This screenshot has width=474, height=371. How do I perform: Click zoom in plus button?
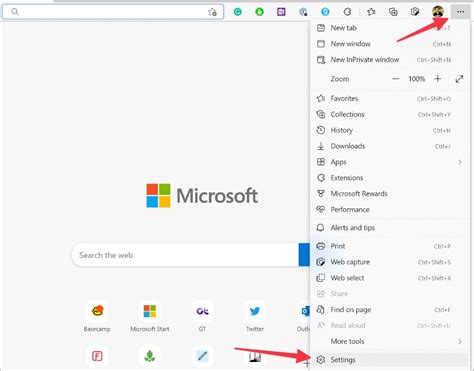(438, 79)
